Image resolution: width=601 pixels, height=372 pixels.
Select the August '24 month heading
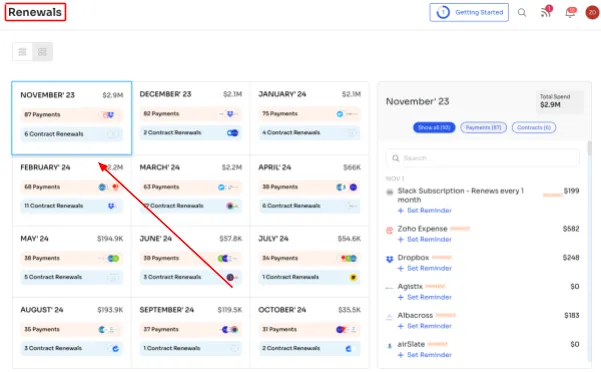tap(42, 310)
